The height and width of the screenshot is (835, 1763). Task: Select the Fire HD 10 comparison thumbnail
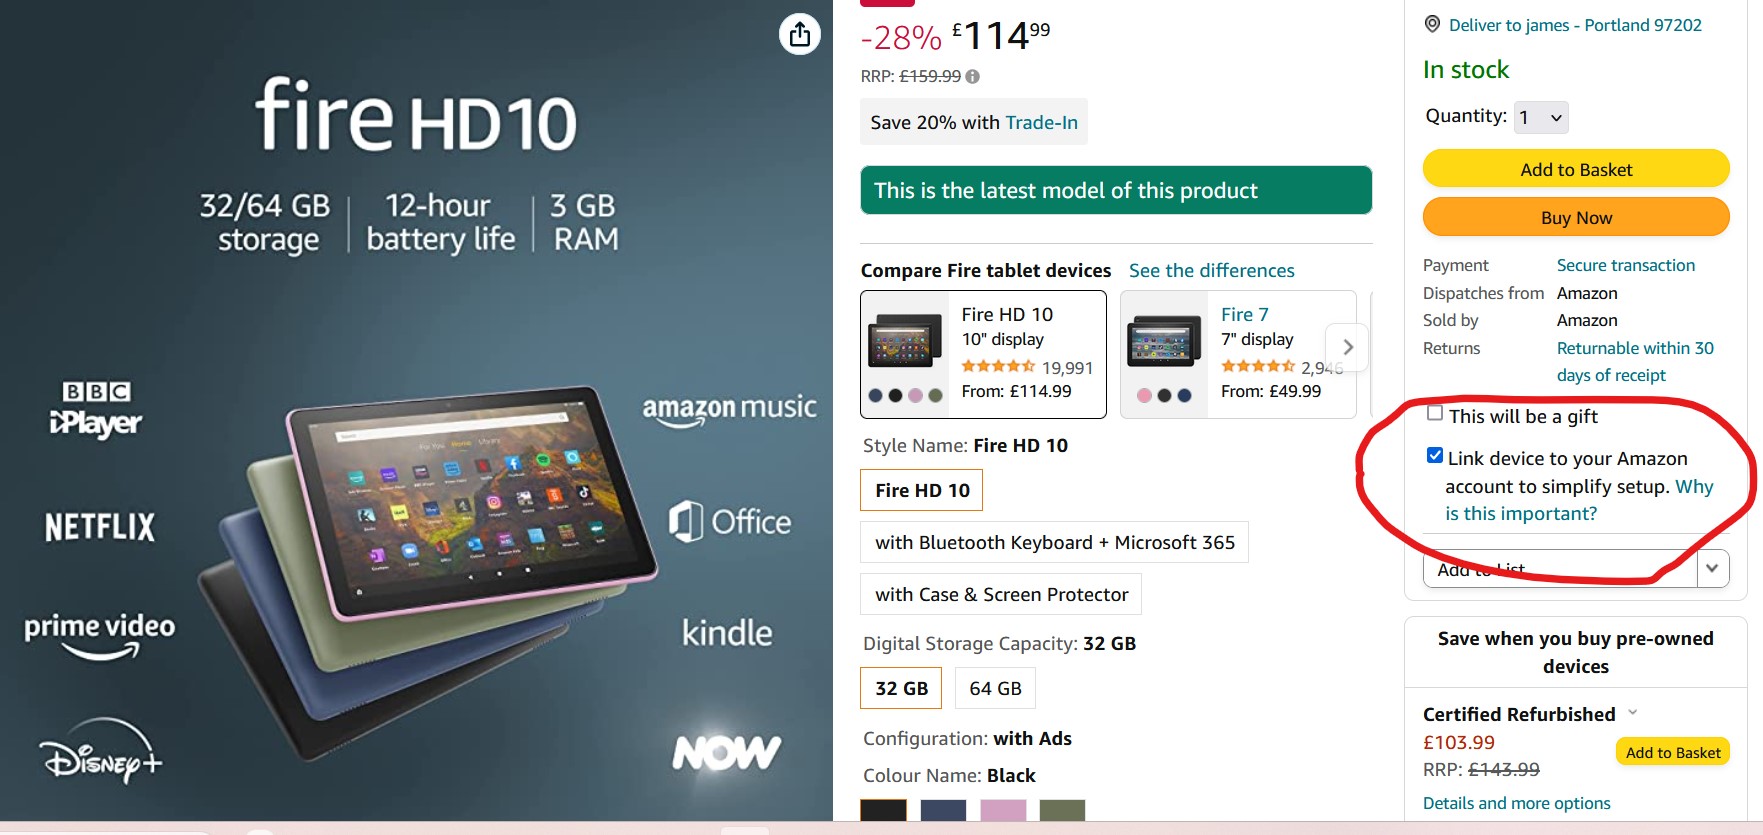click(x=905, y=343)
